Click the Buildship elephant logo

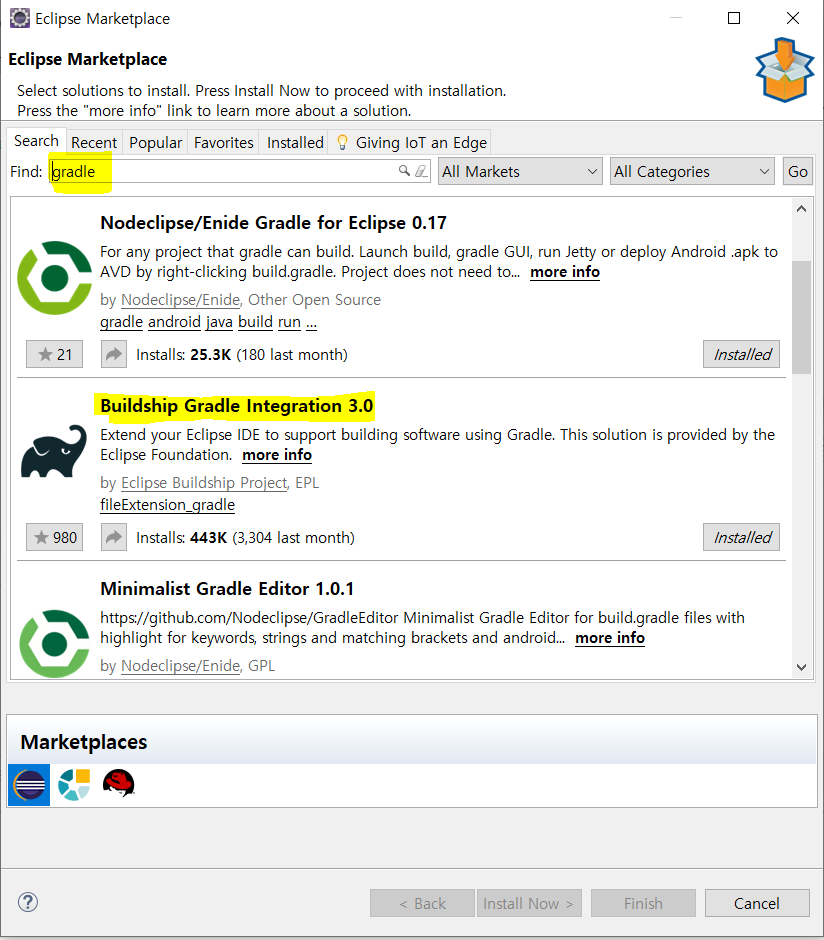click(54, 451)
